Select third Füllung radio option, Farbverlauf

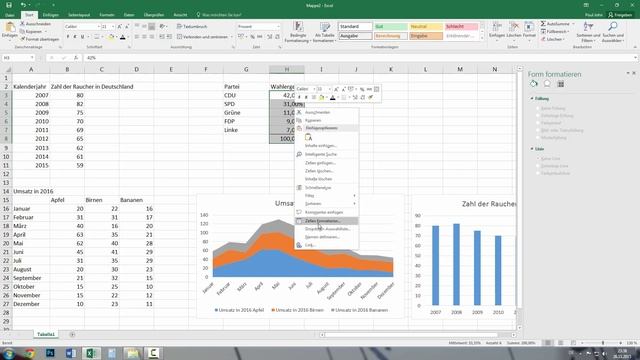pos(538,123)
